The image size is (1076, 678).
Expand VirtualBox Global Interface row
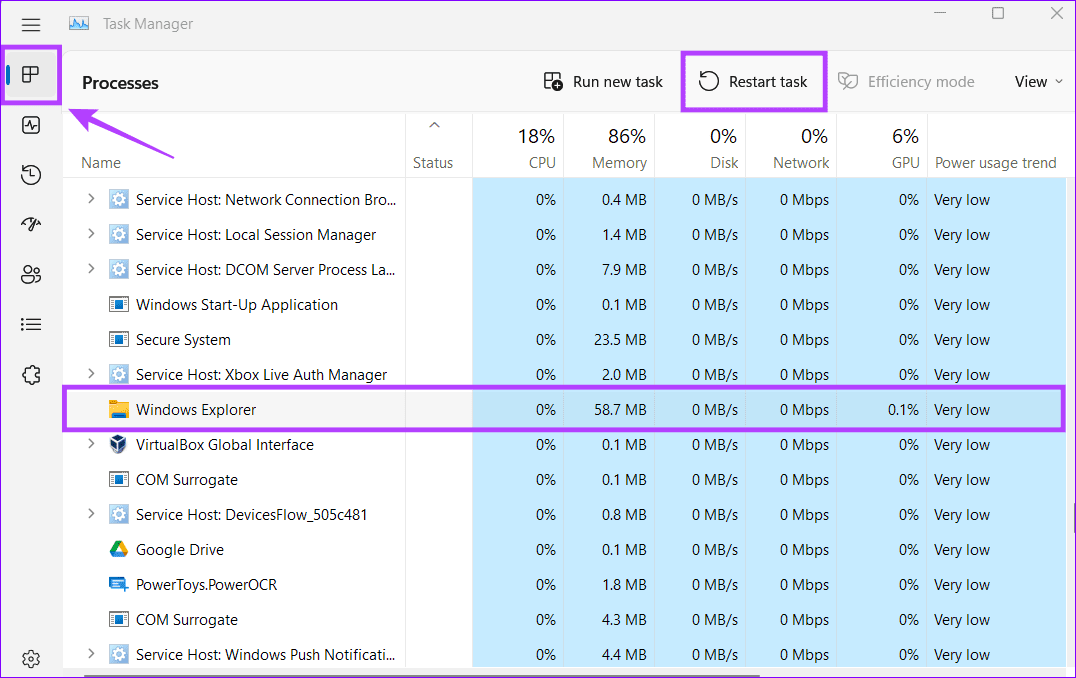[91, 444]
